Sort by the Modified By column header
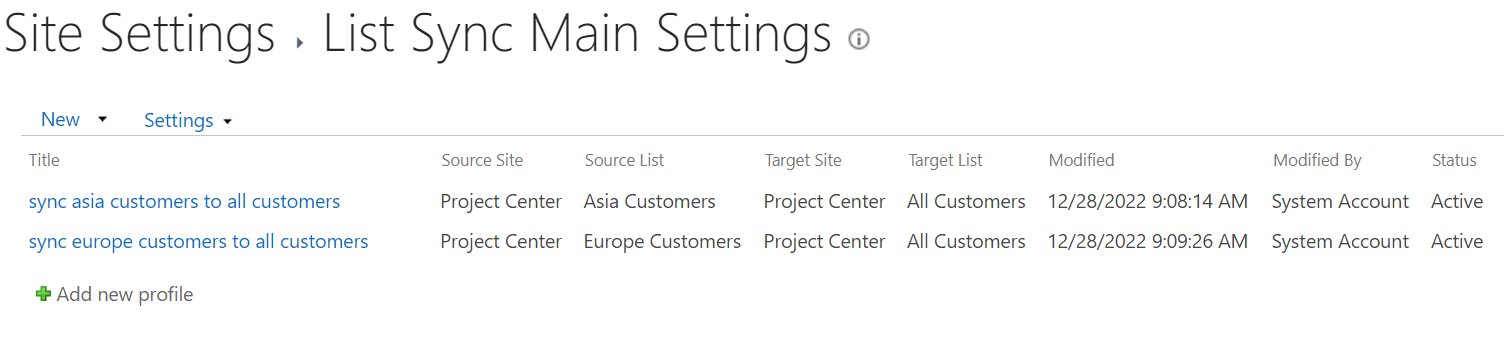Viewport: 1504px width, 363px height. click(1317, 160)
